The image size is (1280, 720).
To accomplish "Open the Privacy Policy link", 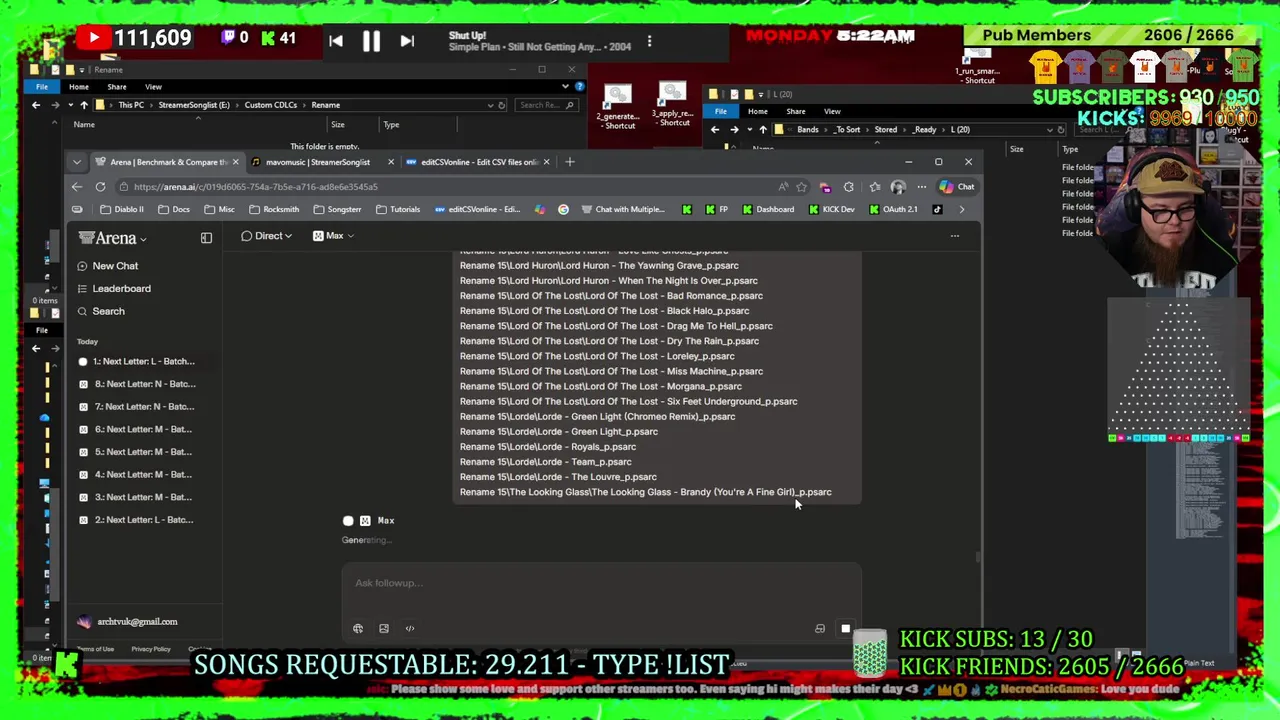I will click(151, 649).
